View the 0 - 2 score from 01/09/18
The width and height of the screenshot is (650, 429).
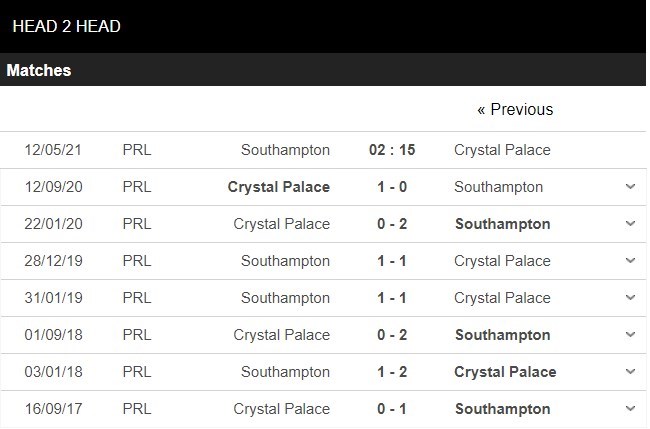click(x=392, y=335)
